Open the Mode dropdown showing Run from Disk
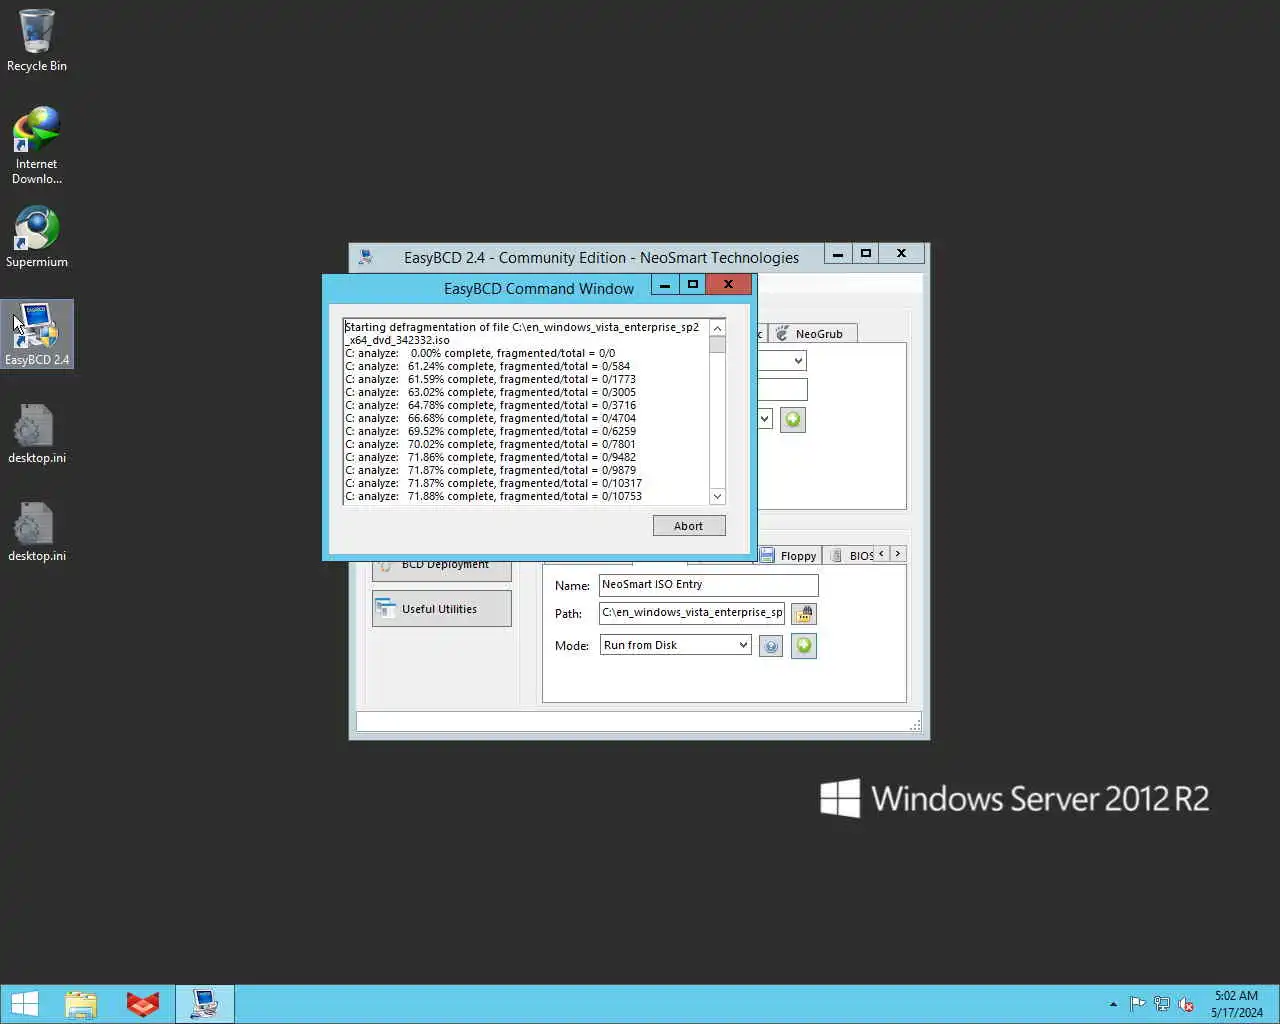The height and width of the screenshot is (1024, 1280). point(675,645)
